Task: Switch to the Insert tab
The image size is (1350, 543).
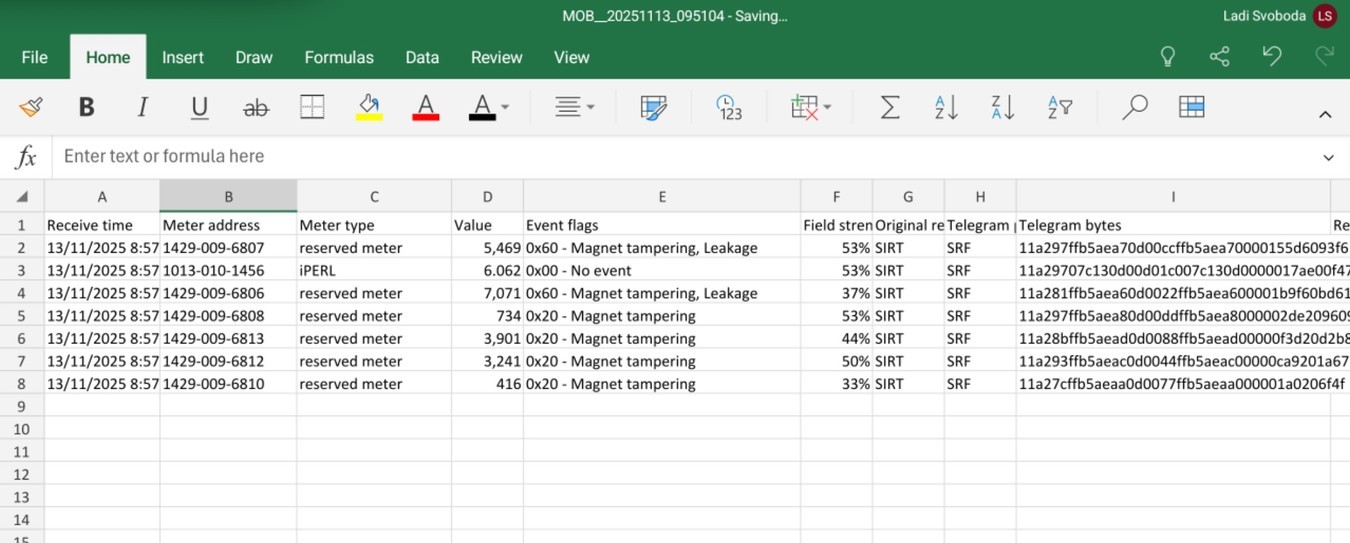Action: tap(183, 57)
